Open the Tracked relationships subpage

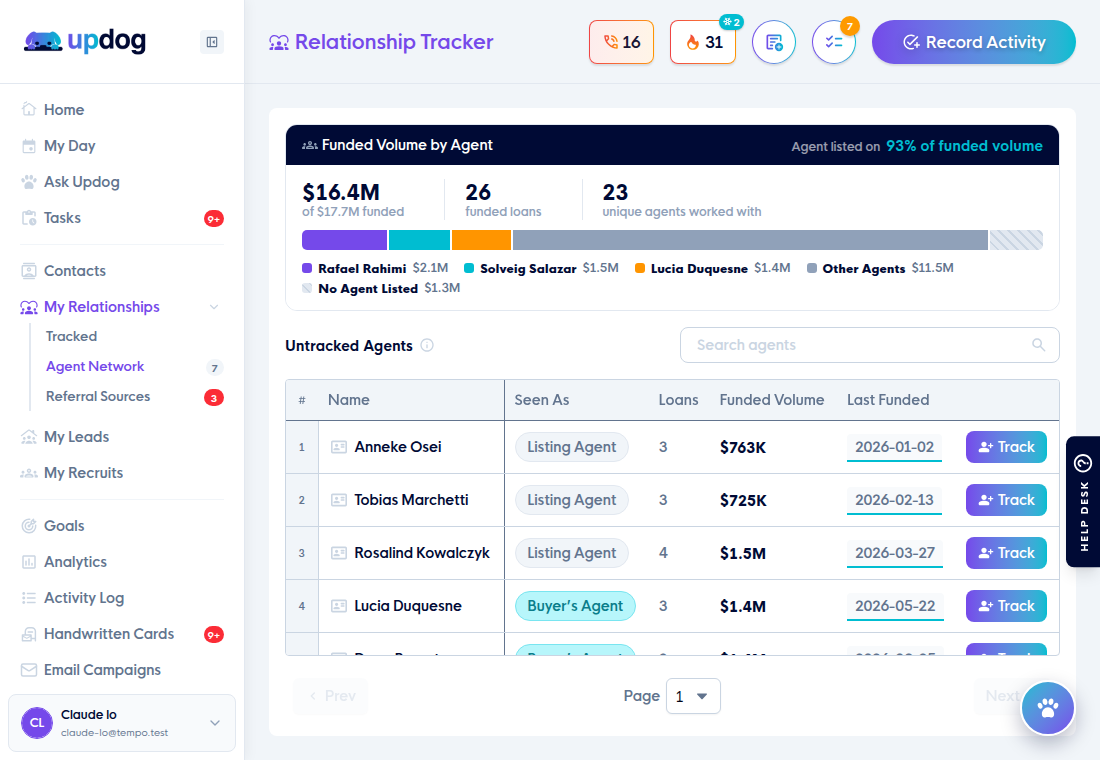tap(72, 336)
